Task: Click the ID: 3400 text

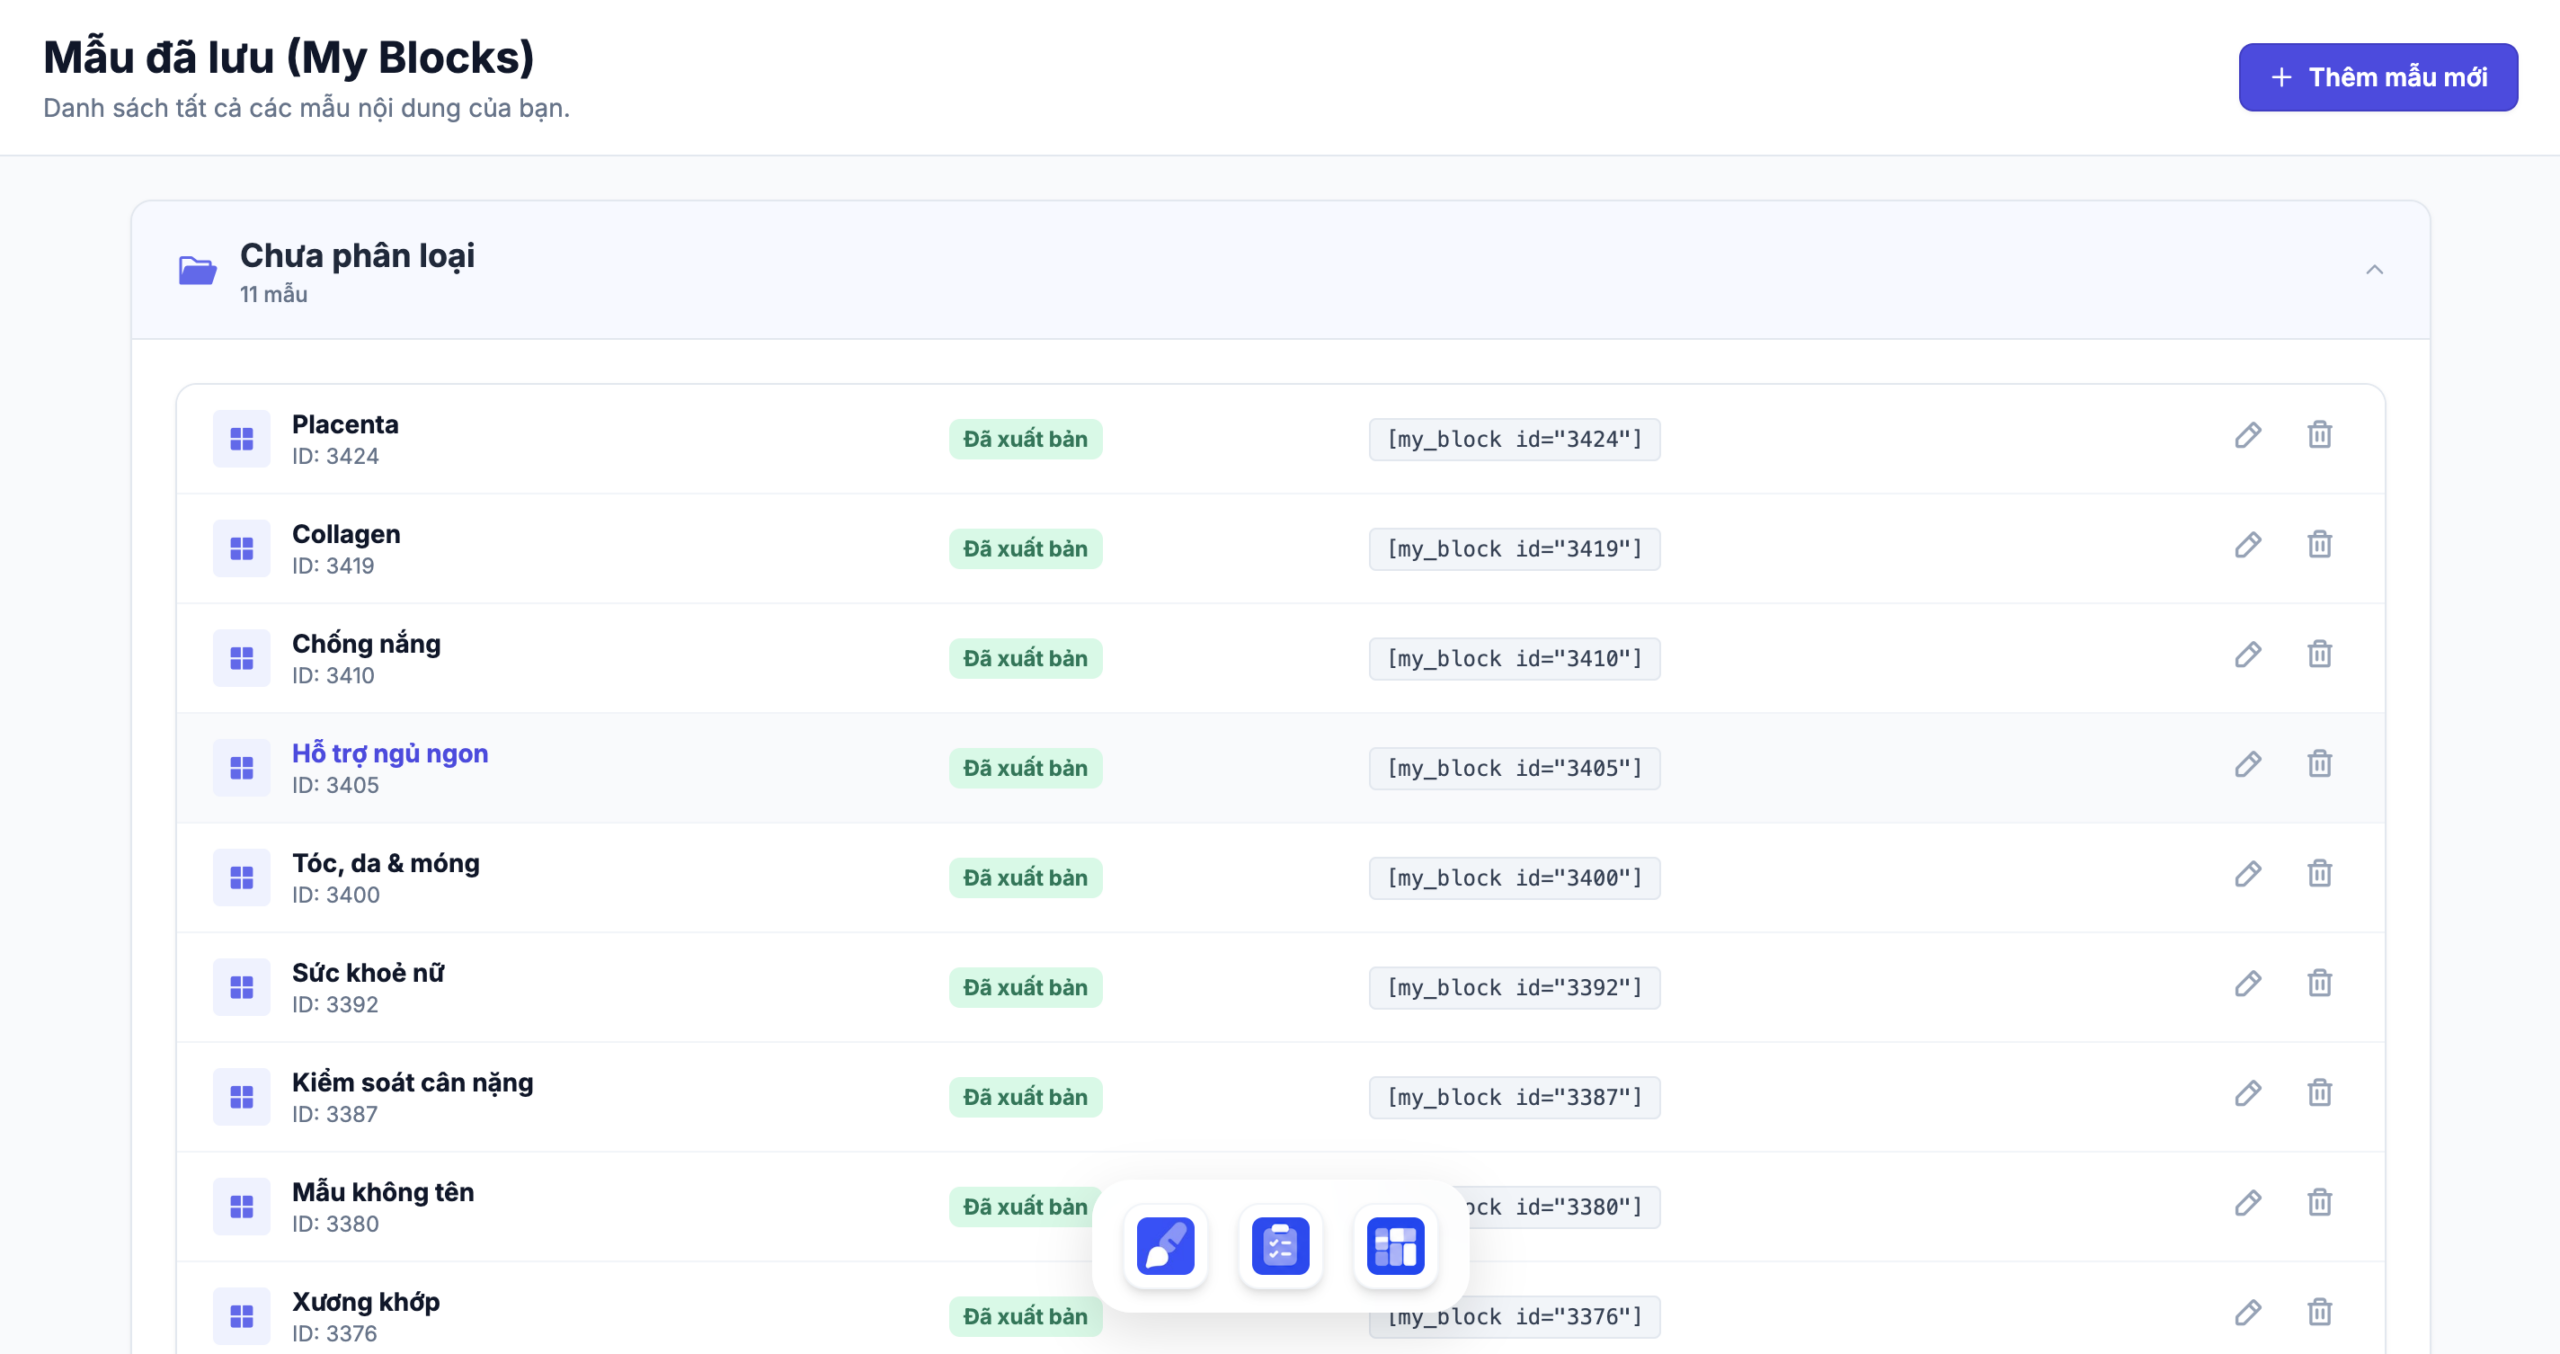Action: point(336,895)
